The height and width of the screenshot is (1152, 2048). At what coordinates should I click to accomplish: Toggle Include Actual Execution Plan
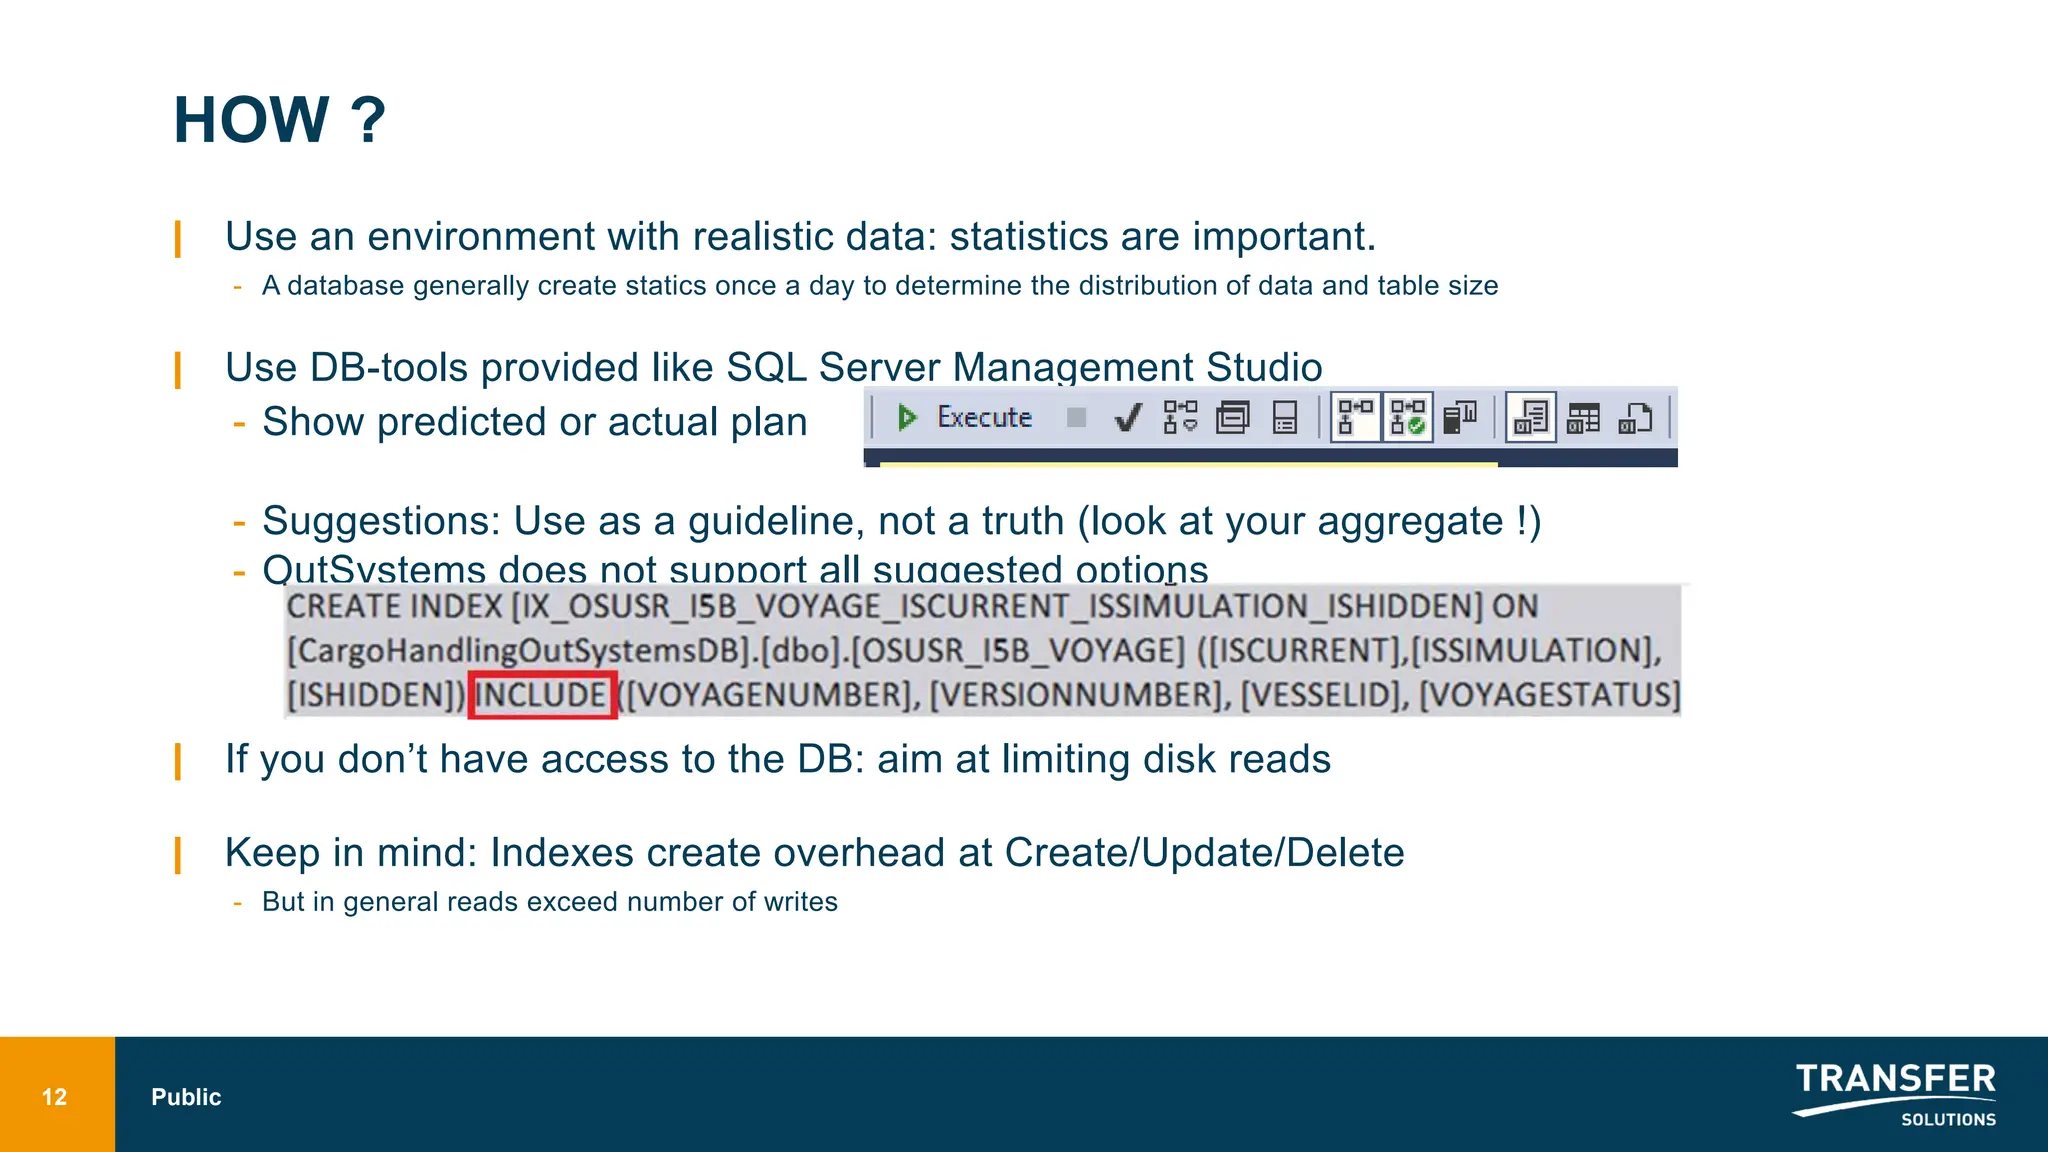(x=1355, y=417)
